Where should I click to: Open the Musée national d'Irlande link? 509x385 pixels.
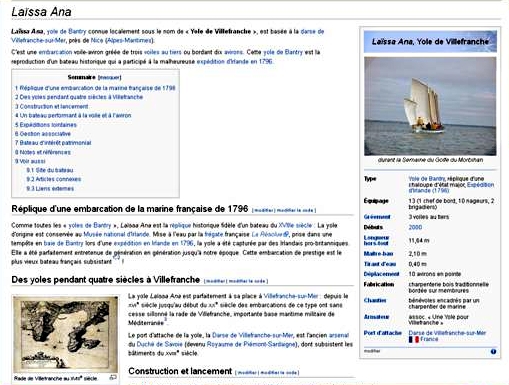pos(116,234)
